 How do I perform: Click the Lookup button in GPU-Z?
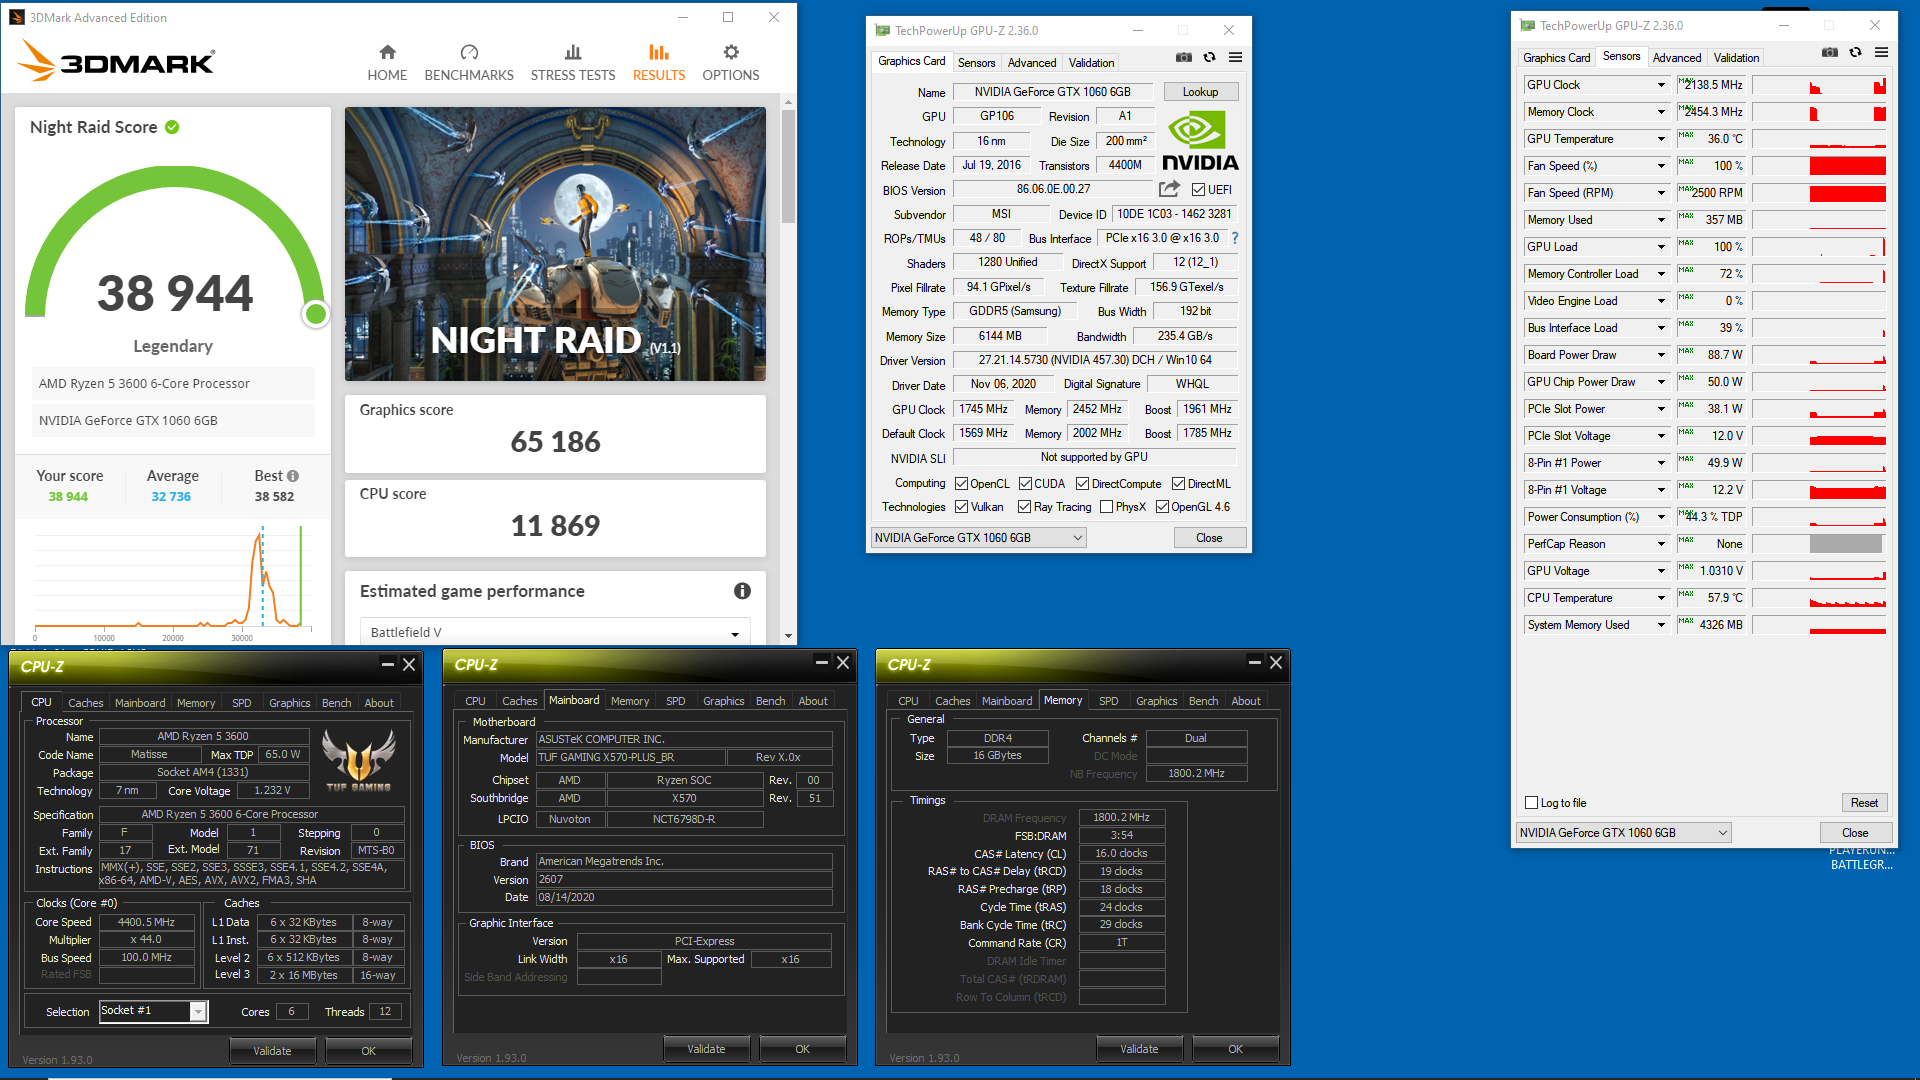pyautogui.click(x=1200, y=92)
